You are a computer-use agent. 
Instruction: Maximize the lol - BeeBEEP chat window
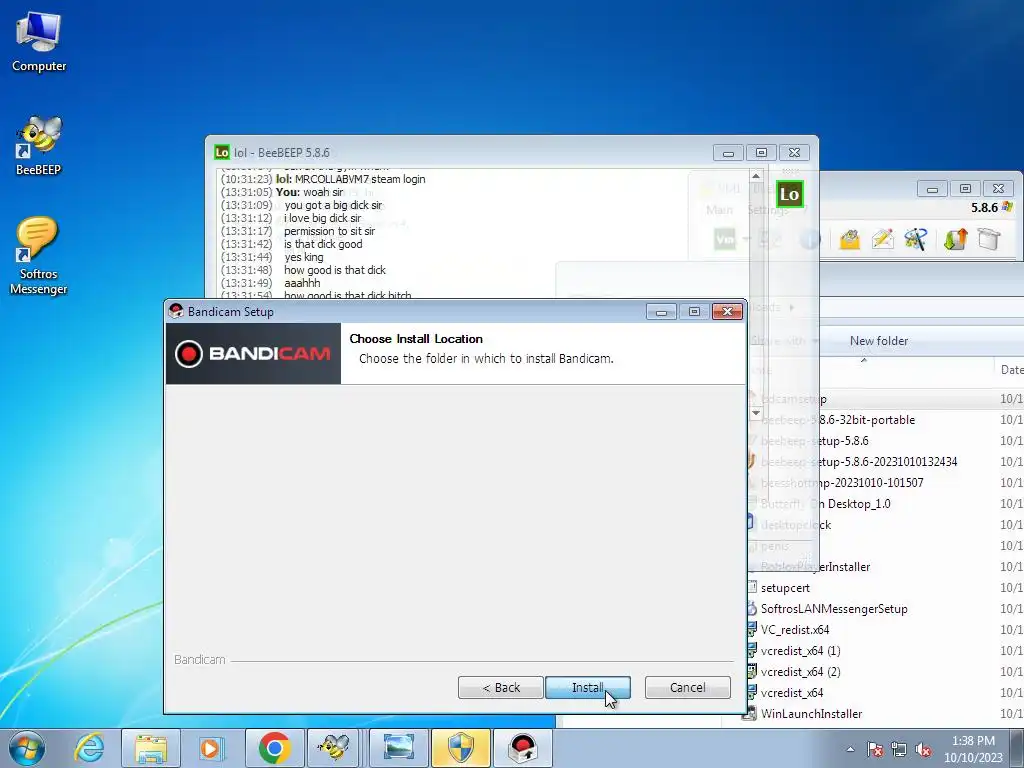coord(761,153)
